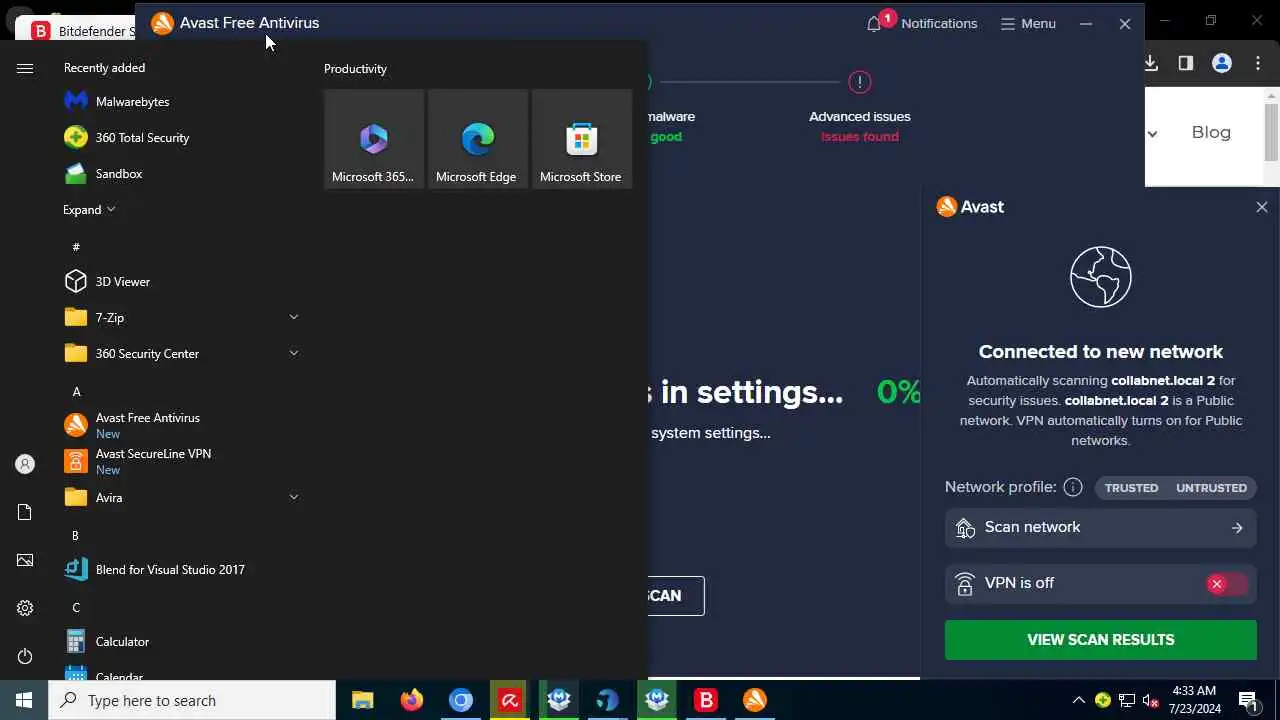
Task: Open Bitdefender from the taskbar
Action: [706, 700]
